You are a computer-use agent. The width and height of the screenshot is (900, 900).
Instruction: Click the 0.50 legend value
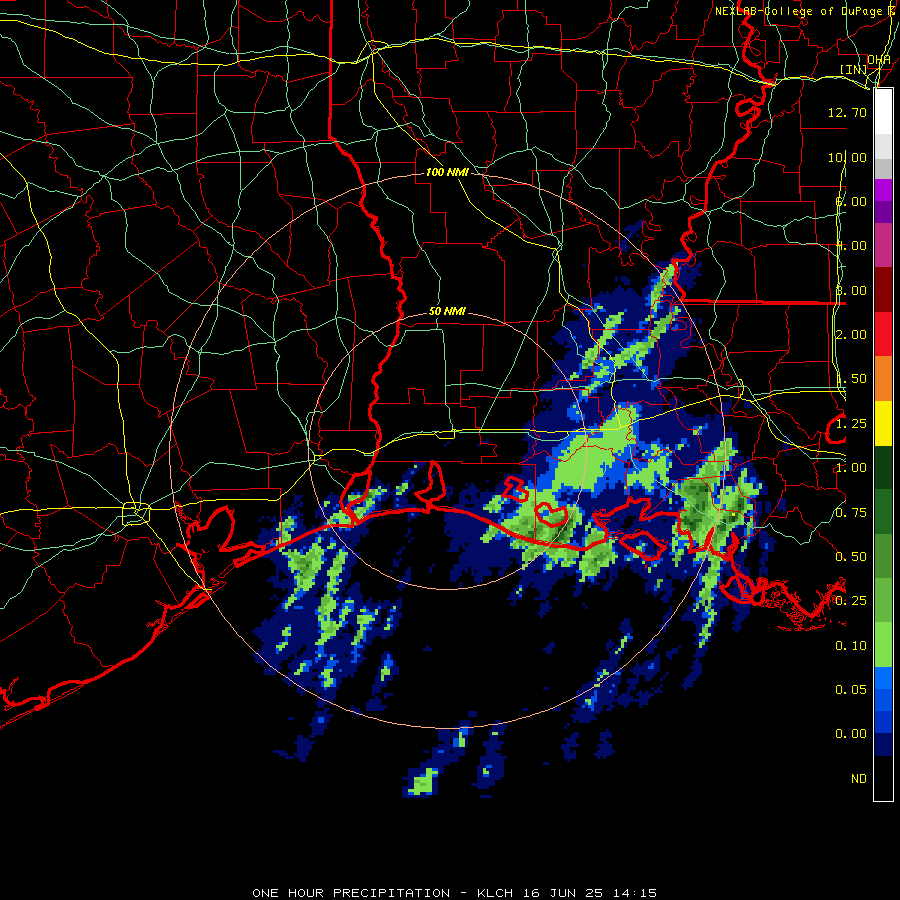click(x=851, y=557)
